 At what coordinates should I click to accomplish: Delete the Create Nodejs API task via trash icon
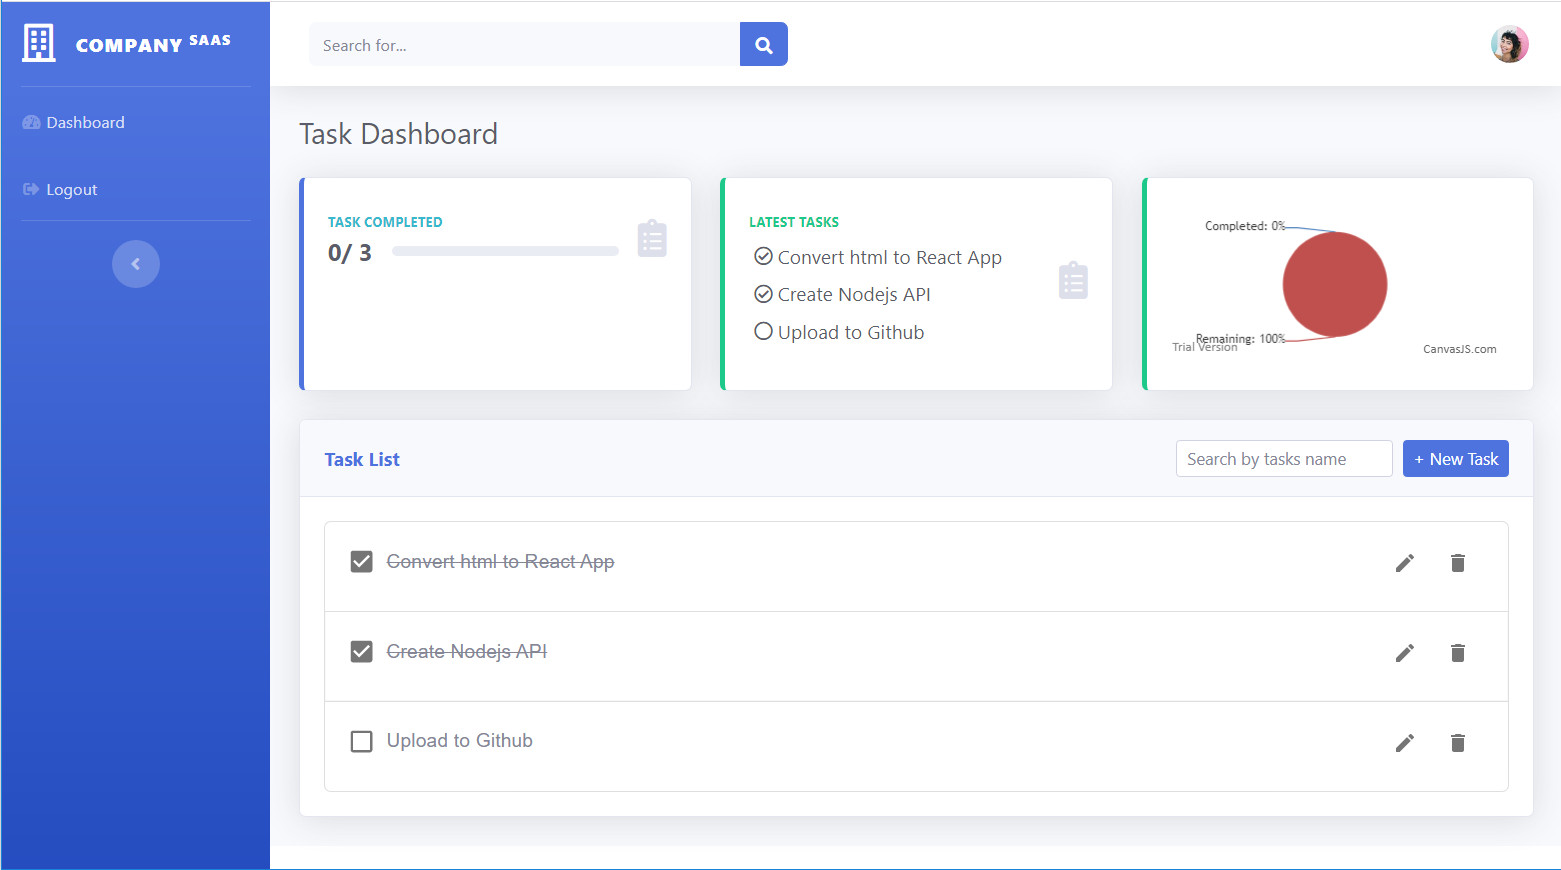[x=1457, y=652]
